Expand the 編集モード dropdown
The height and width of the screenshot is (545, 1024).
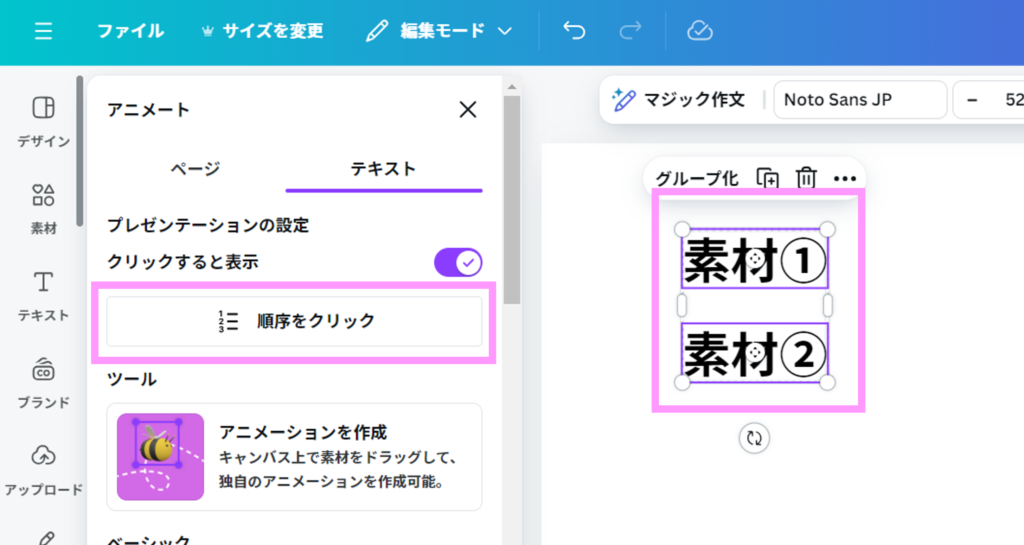pyautogui.click(x=440, y=31)
